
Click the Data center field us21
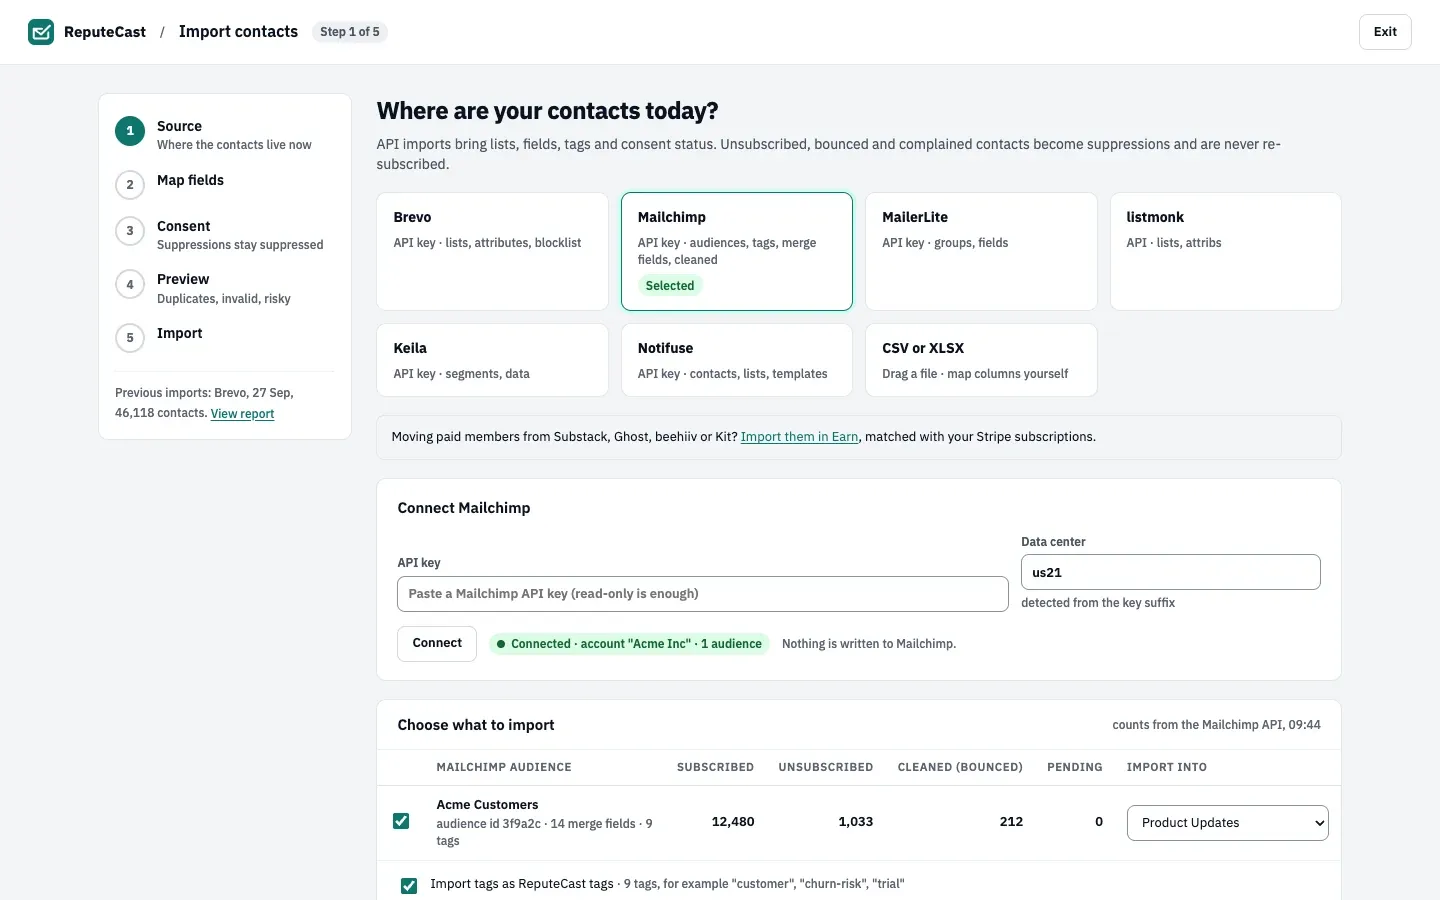tap(1171, 572)
